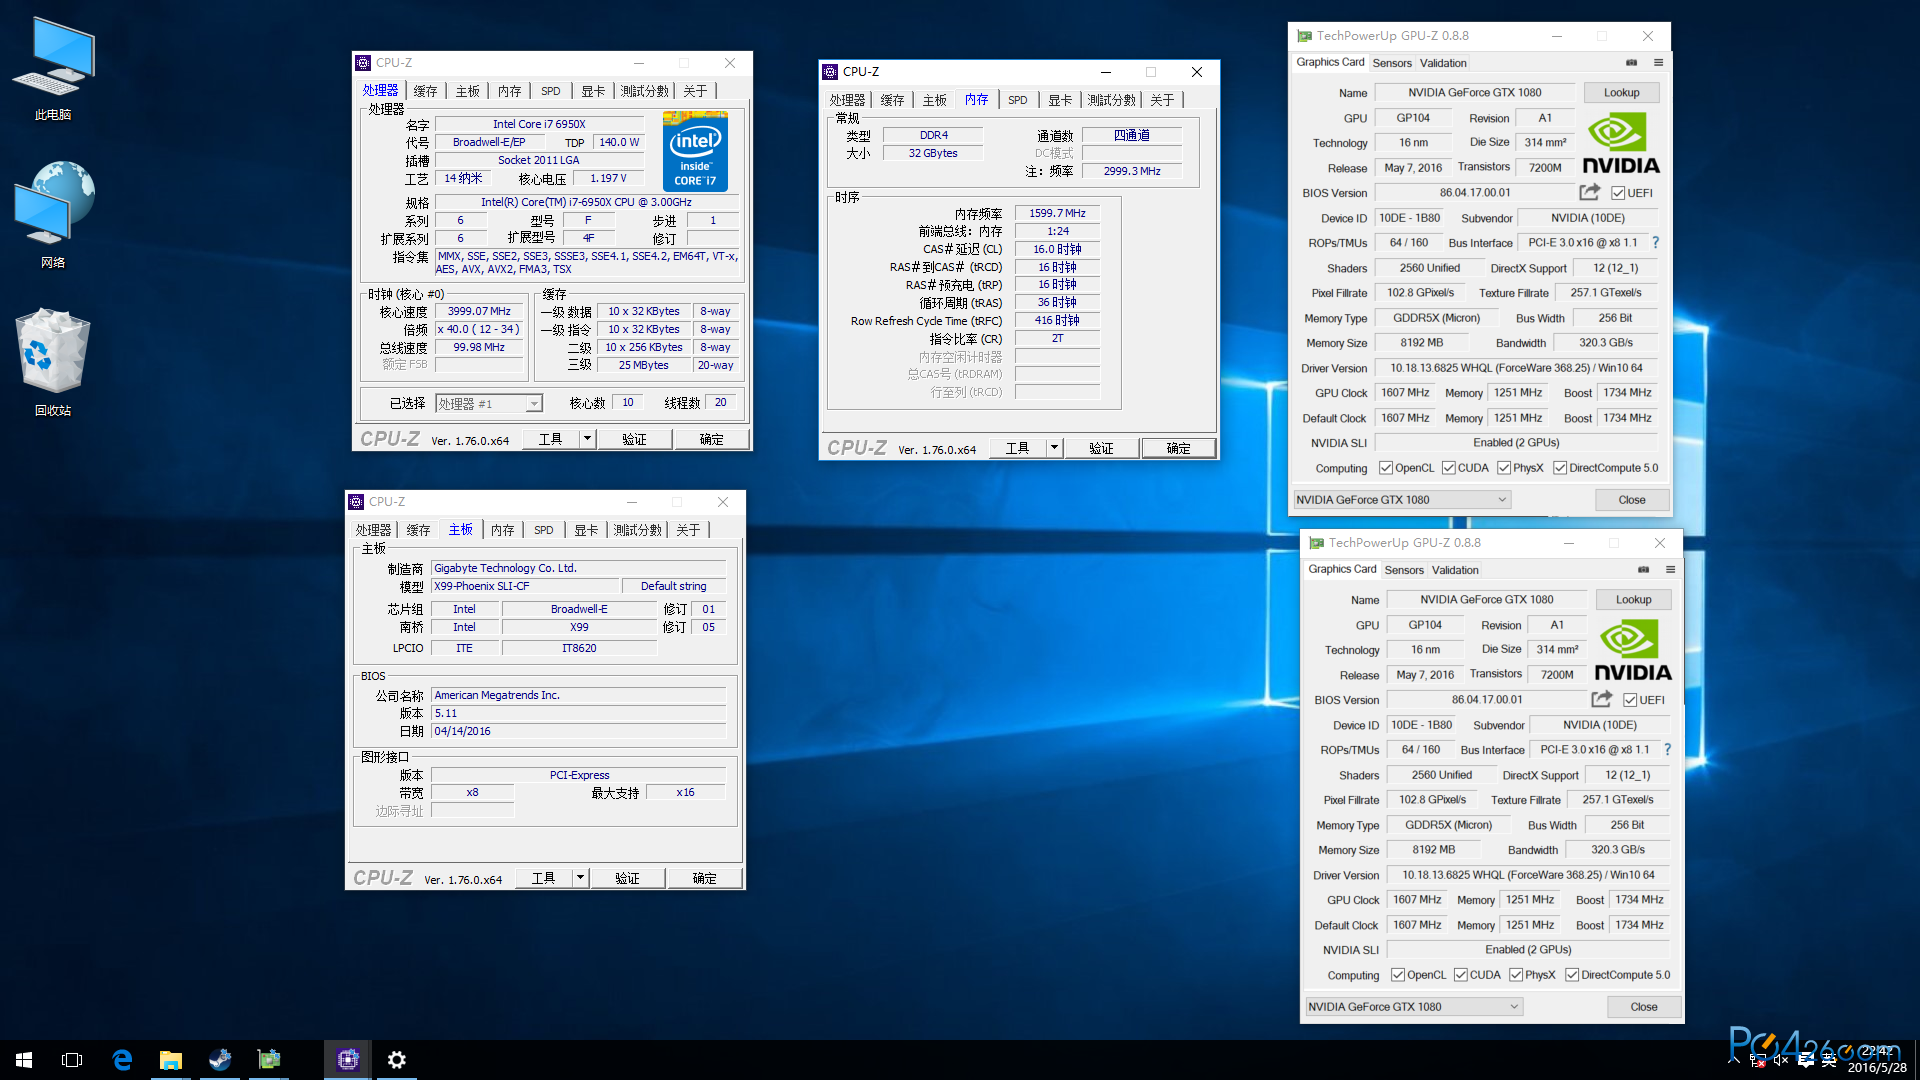Open the 网络 desktop icon
1920x1080 pixels.
coord(53,215)
